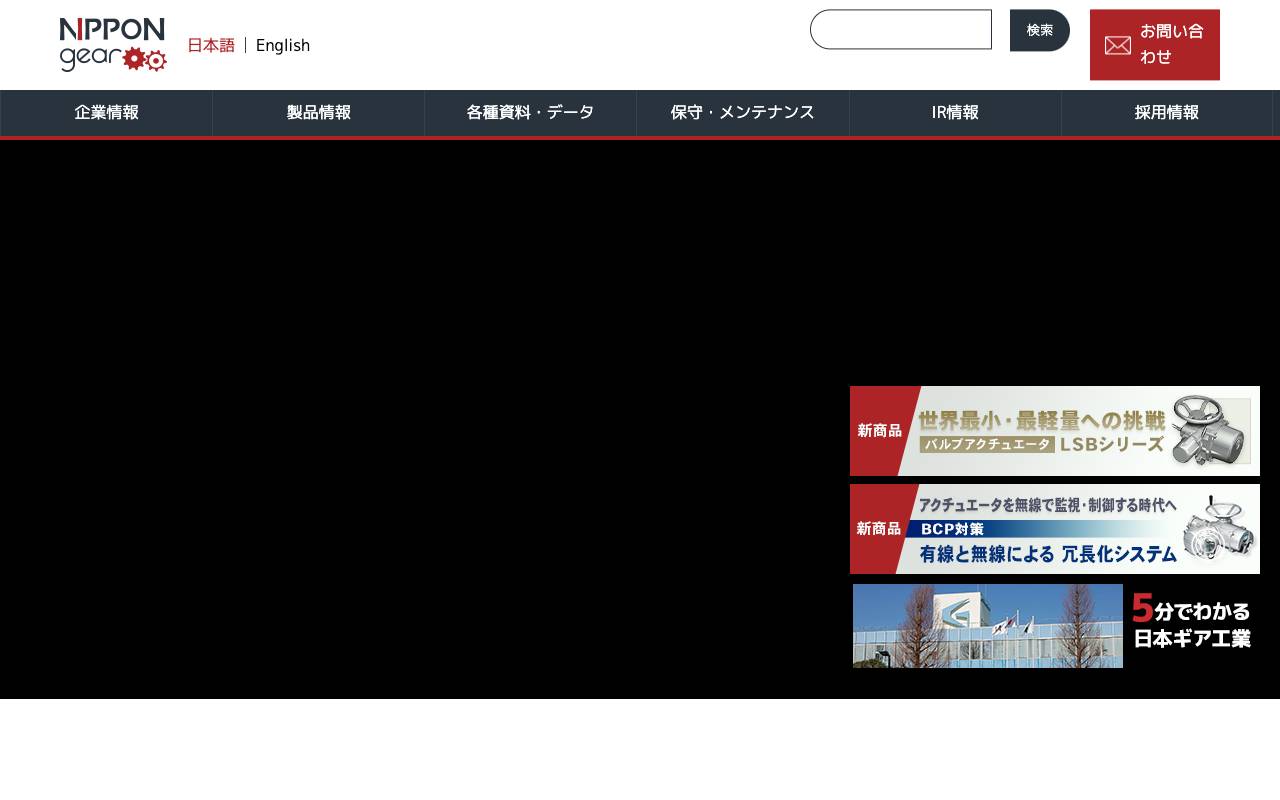Click the 新商品 label on the LSB banner
Viewport: 1280px width, 800px height.
coord(880,430)
